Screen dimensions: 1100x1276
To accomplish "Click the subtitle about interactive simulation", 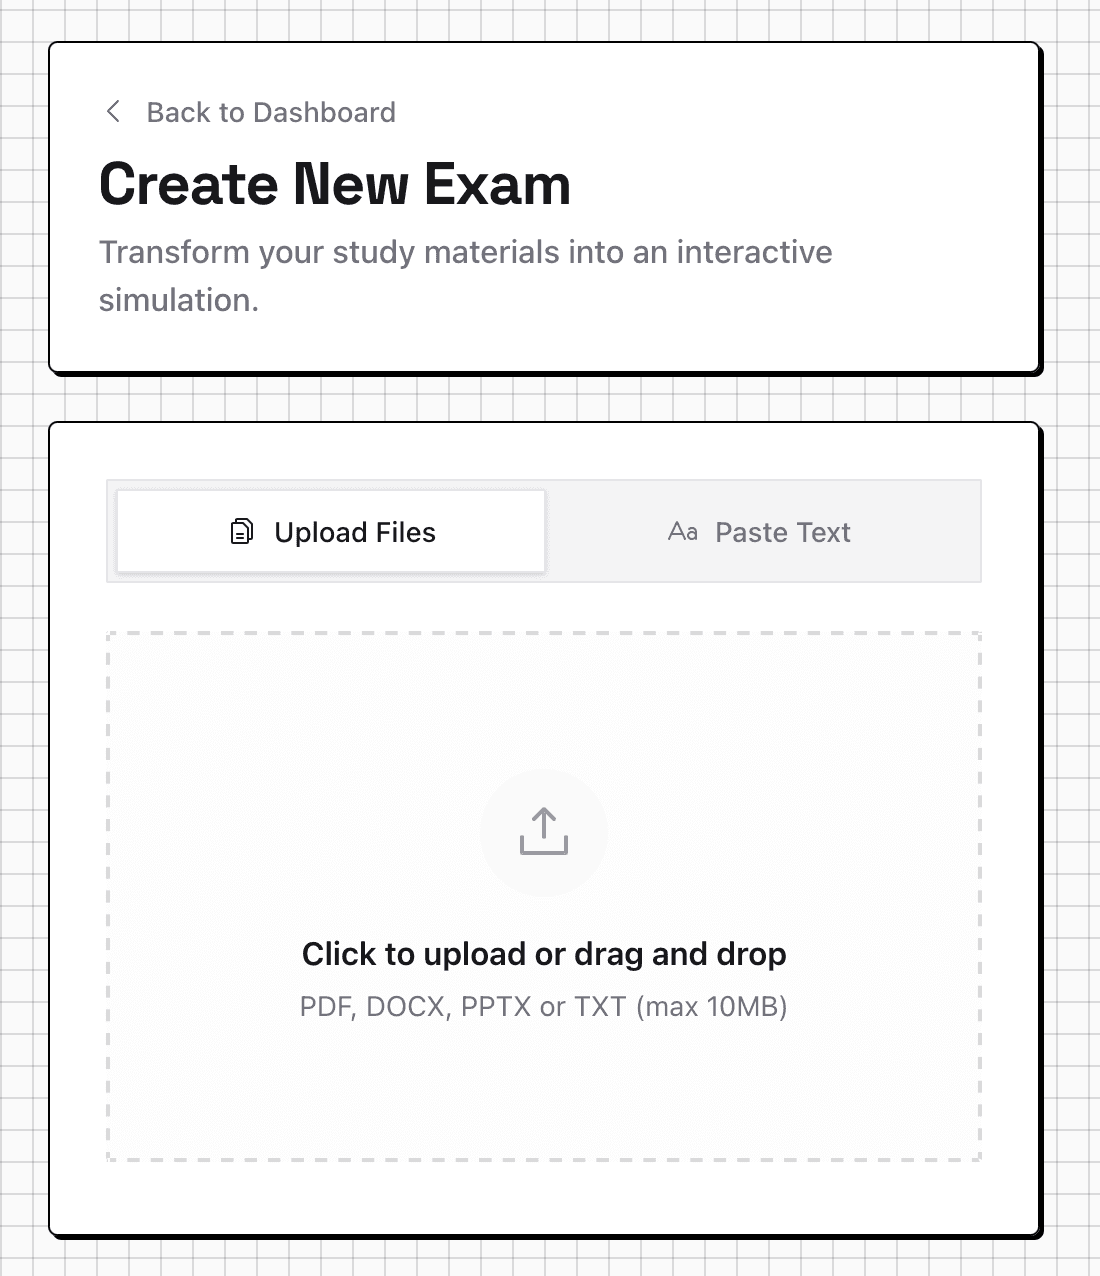I will coord(465,275).
